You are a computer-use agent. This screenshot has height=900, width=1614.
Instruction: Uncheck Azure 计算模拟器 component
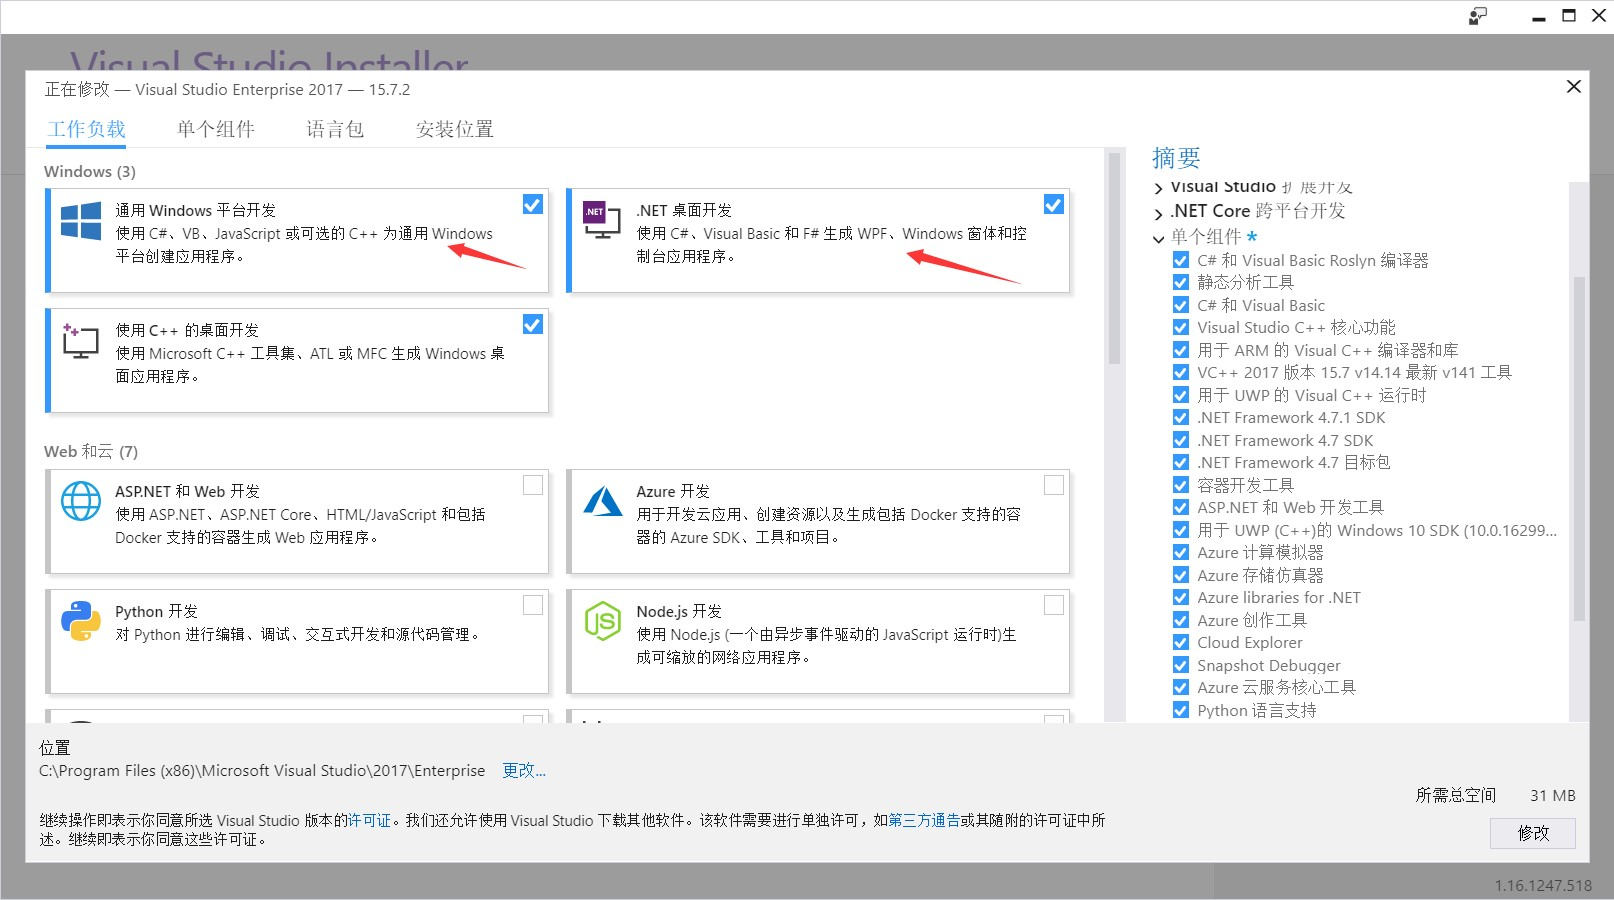coord(1181,552)
